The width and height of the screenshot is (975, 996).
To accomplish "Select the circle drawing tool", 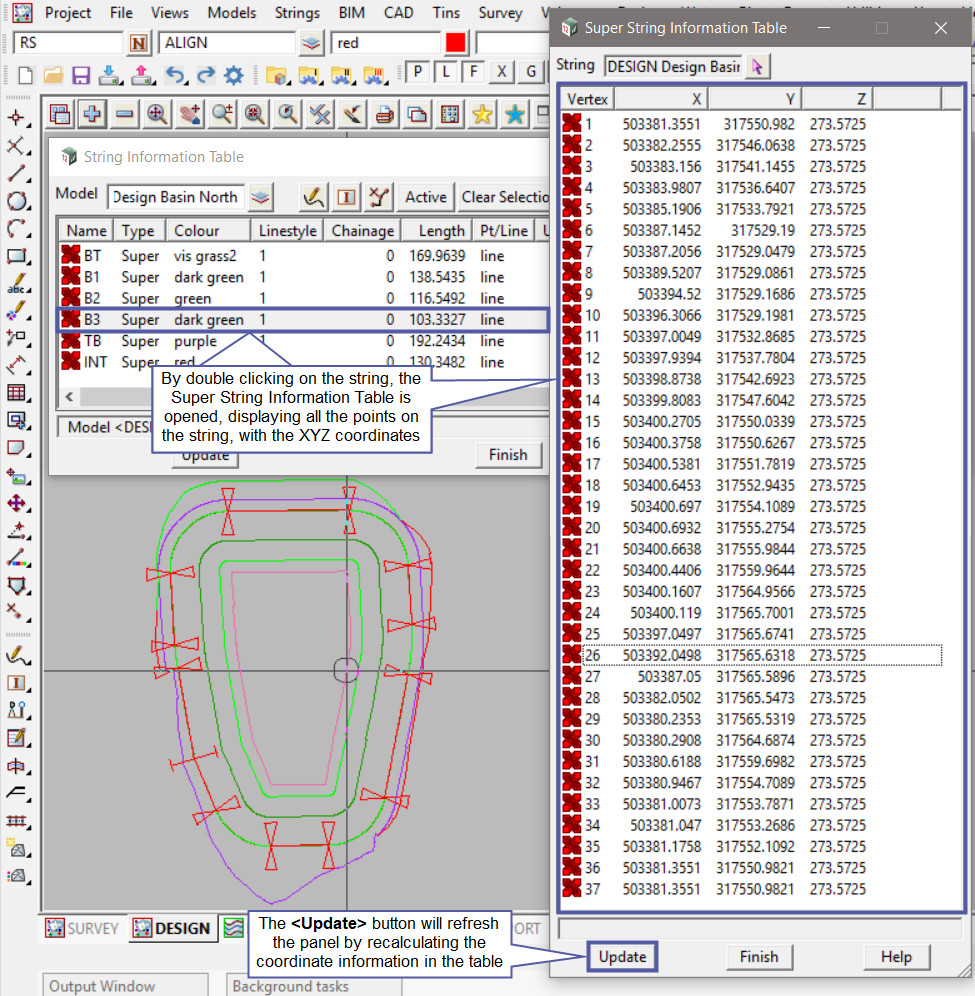I will pyautogui.click(x=16, y=201).
